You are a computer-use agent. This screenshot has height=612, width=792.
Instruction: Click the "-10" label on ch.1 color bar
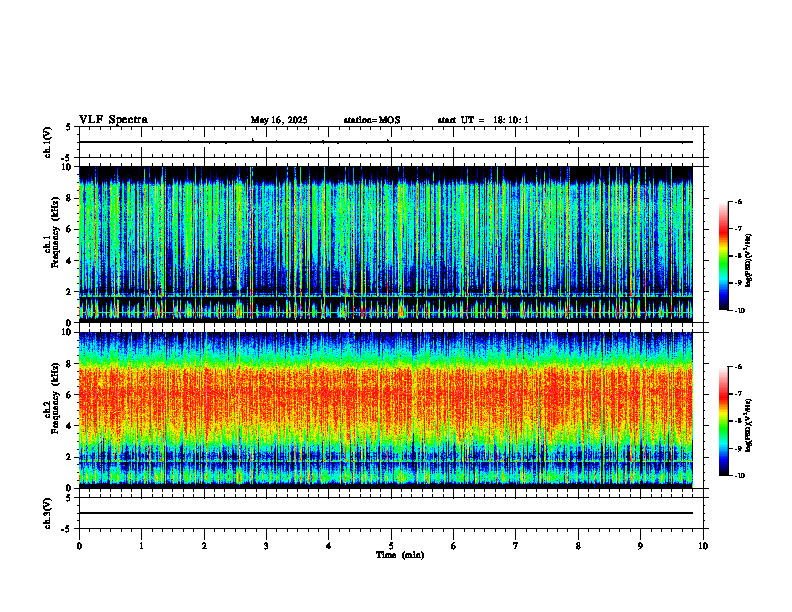[x=739, y=311]
